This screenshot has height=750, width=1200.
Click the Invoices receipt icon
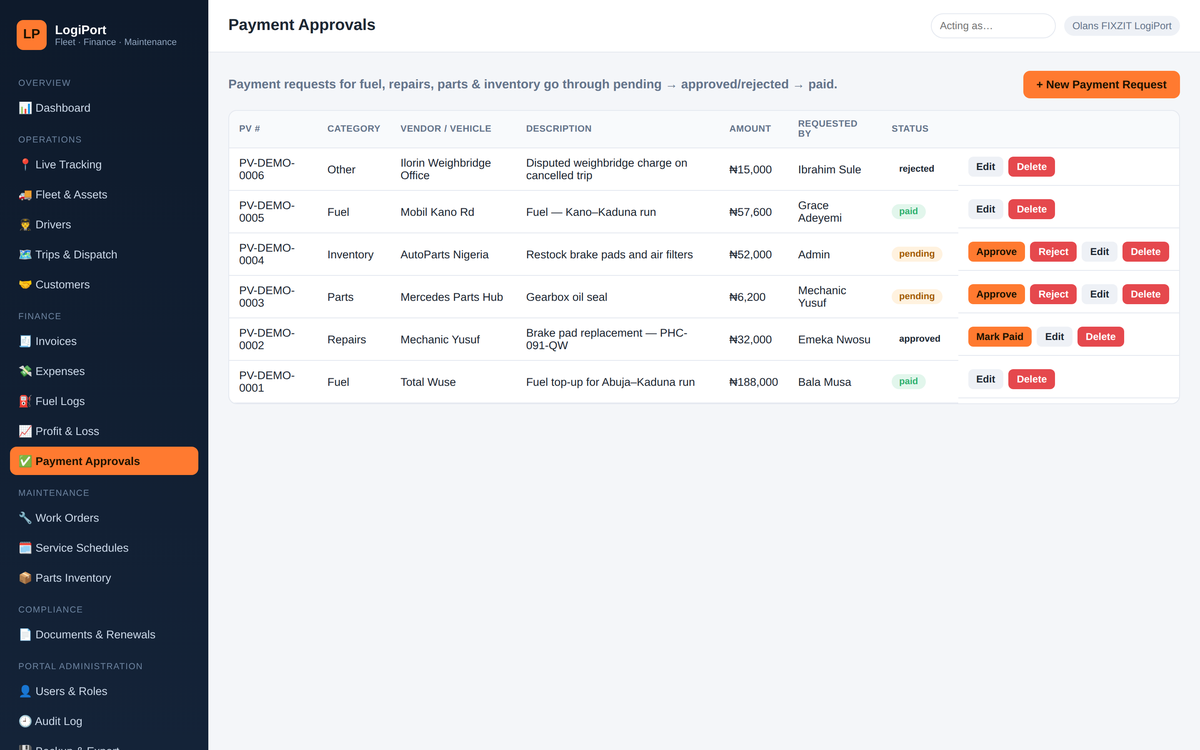pyautogui.click(x=25, y=342)
